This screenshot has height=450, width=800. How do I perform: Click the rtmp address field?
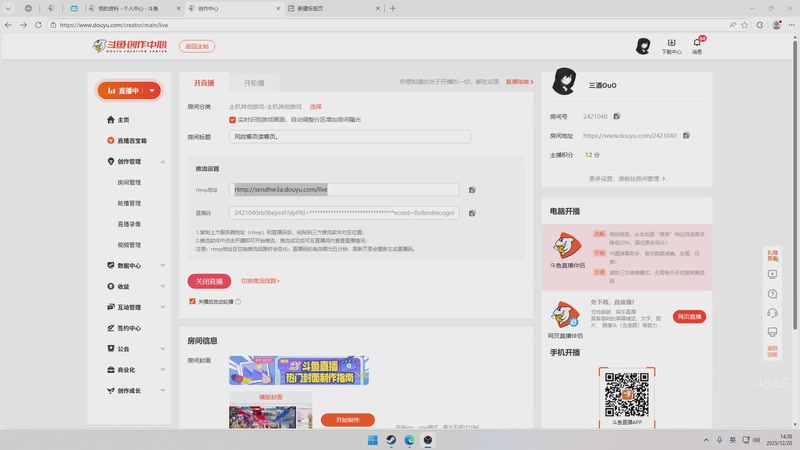click(x=344, y=190)
